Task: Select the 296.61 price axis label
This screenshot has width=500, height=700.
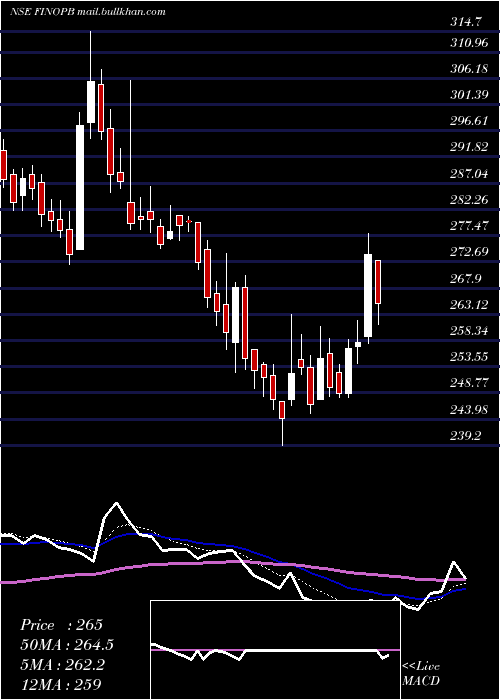Action: pos(470,121)
